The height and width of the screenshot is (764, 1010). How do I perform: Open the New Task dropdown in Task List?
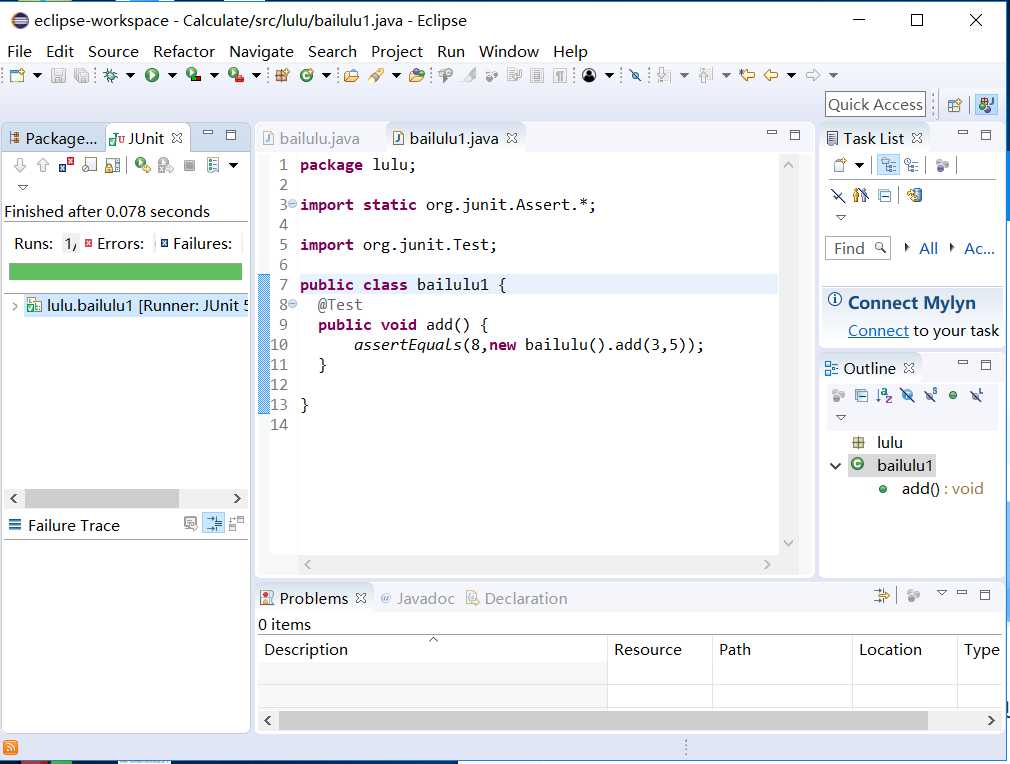tap(859, 166)
